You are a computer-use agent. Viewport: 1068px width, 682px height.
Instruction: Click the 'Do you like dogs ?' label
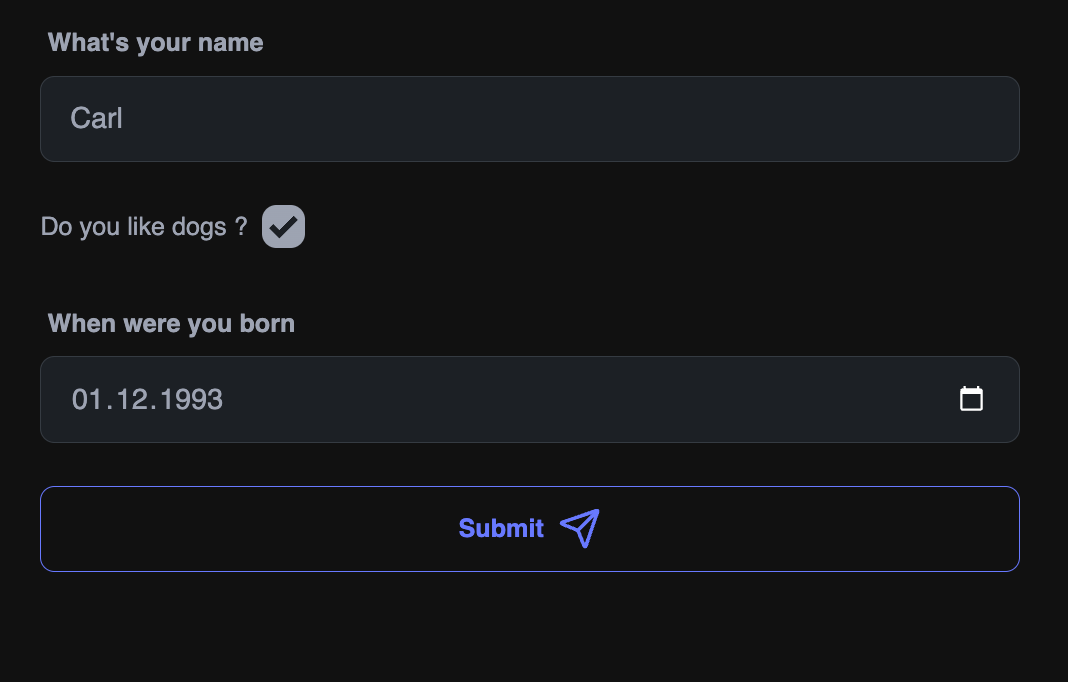[144, 227]
